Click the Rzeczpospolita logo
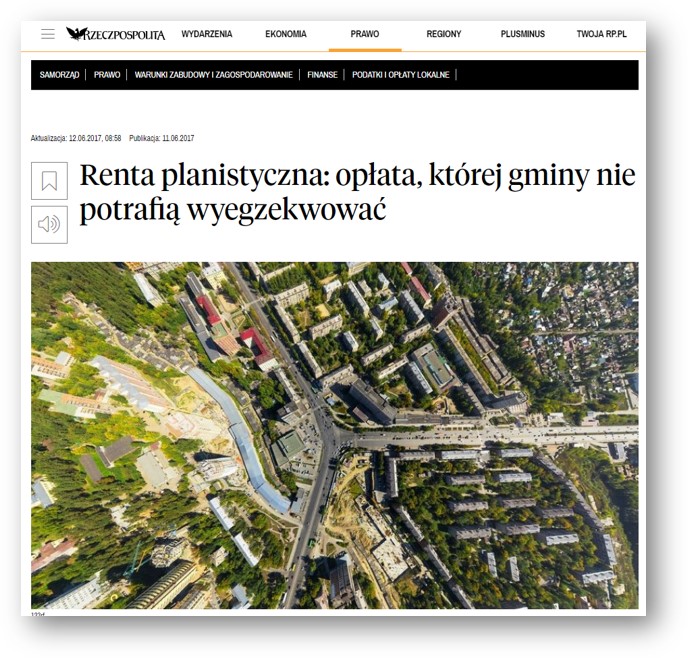 tap(116, 34)
